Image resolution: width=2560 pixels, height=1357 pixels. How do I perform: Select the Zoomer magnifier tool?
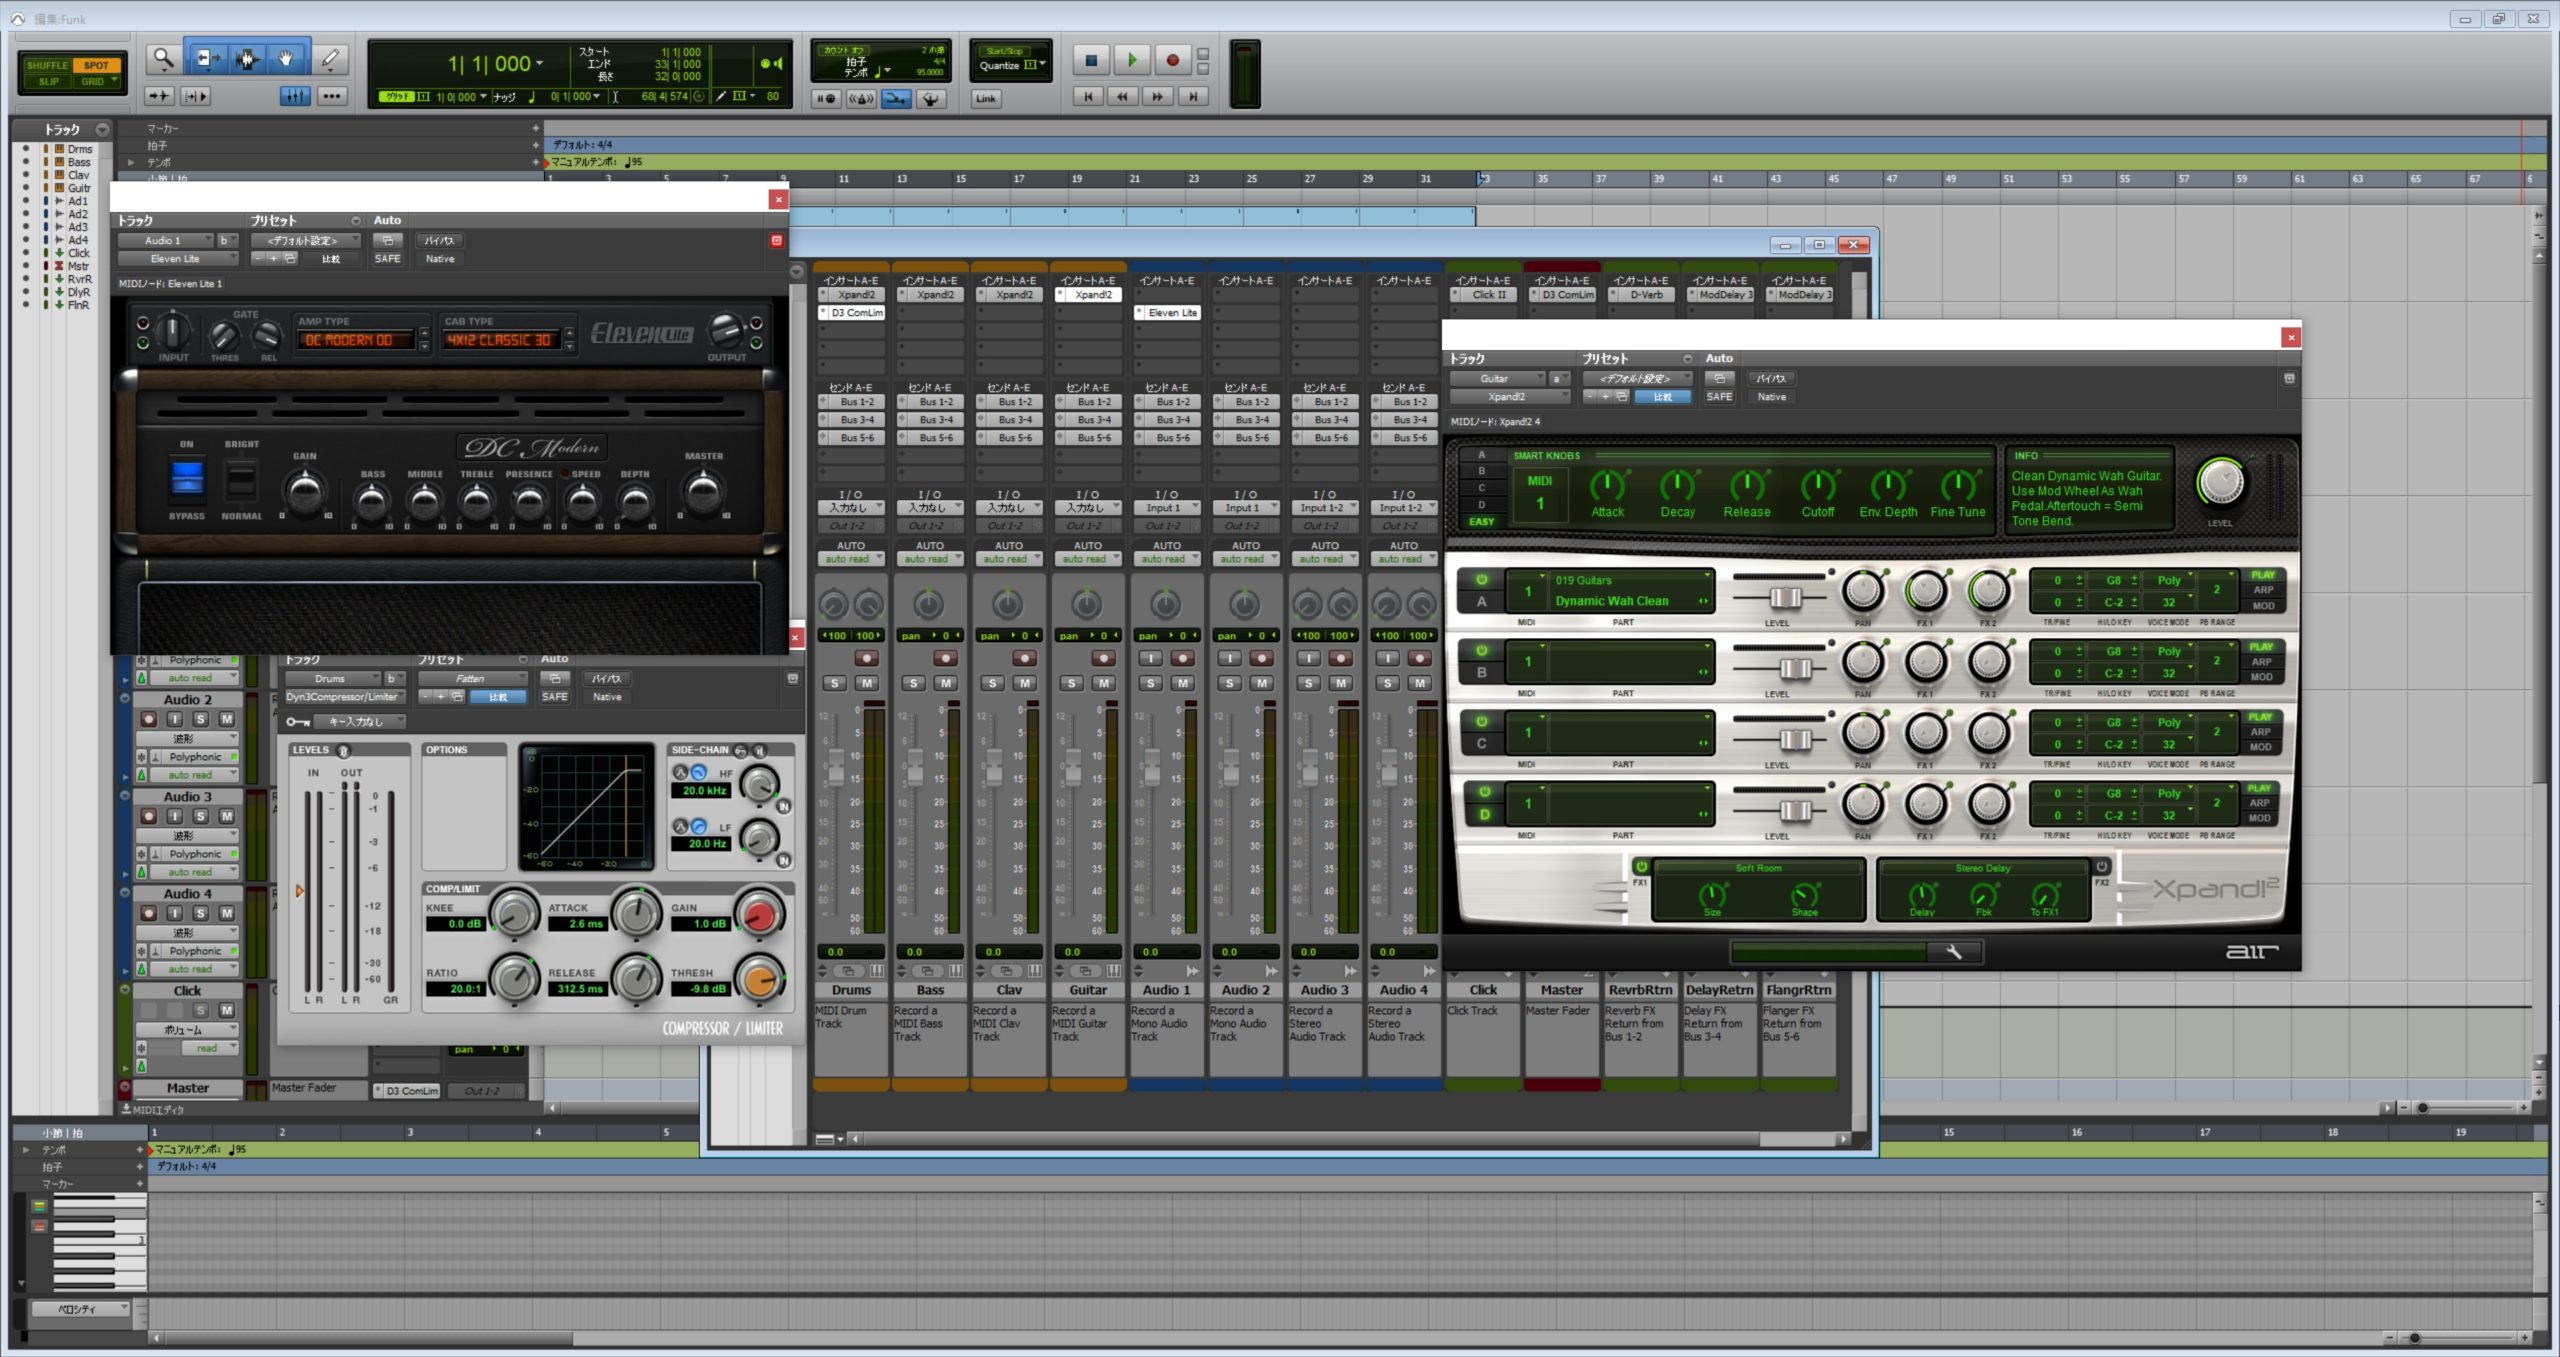coord(162,61)
